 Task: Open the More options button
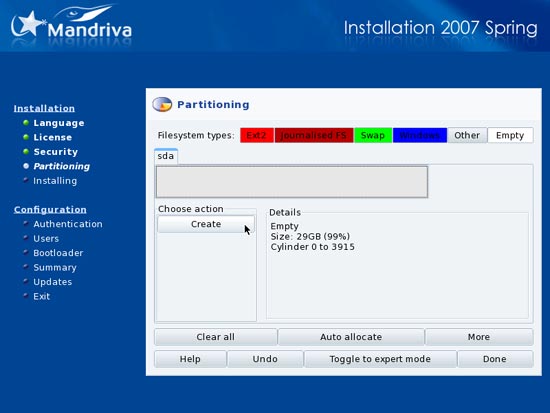coord(479,337)
